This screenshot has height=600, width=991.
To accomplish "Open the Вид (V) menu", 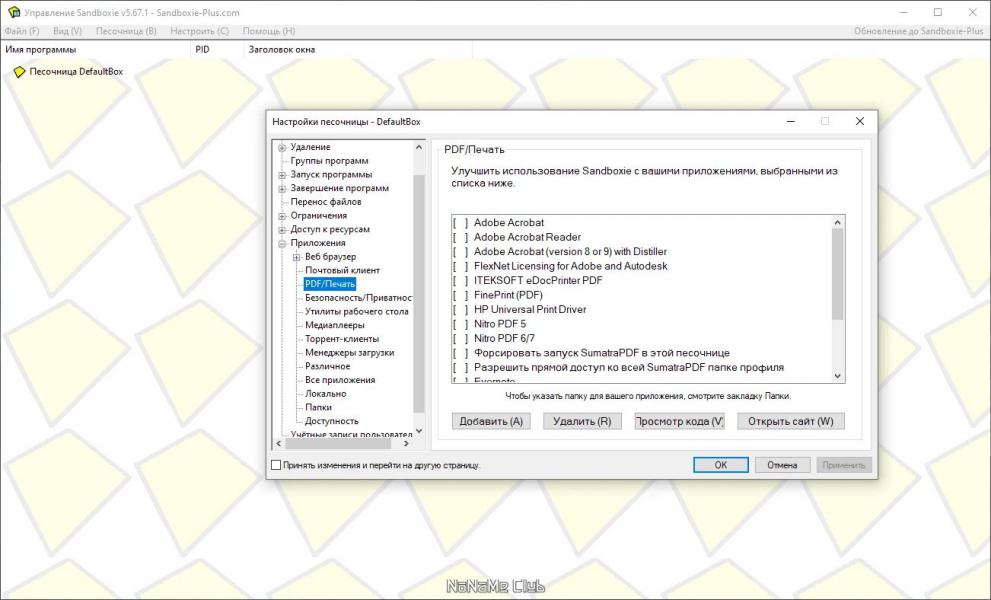I will 68,31.
